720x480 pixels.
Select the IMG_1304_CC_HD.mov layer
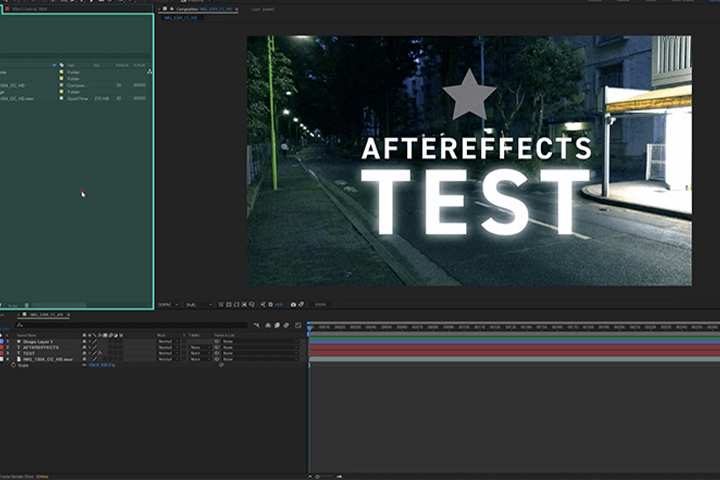(x=48, y=359)
